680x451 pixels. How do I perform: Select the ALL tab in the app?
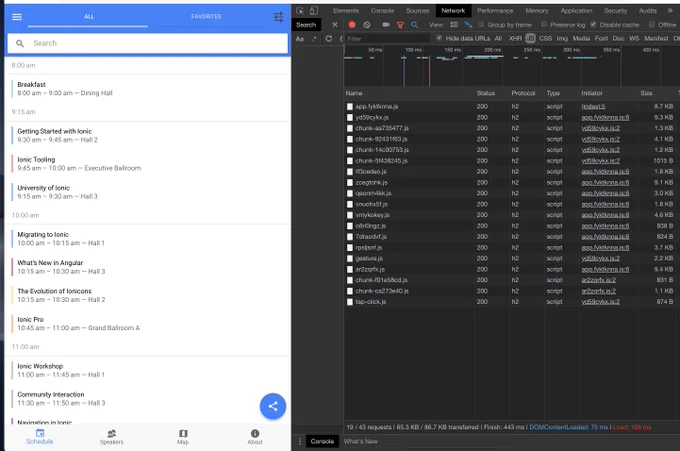click(x=89, y=16)
